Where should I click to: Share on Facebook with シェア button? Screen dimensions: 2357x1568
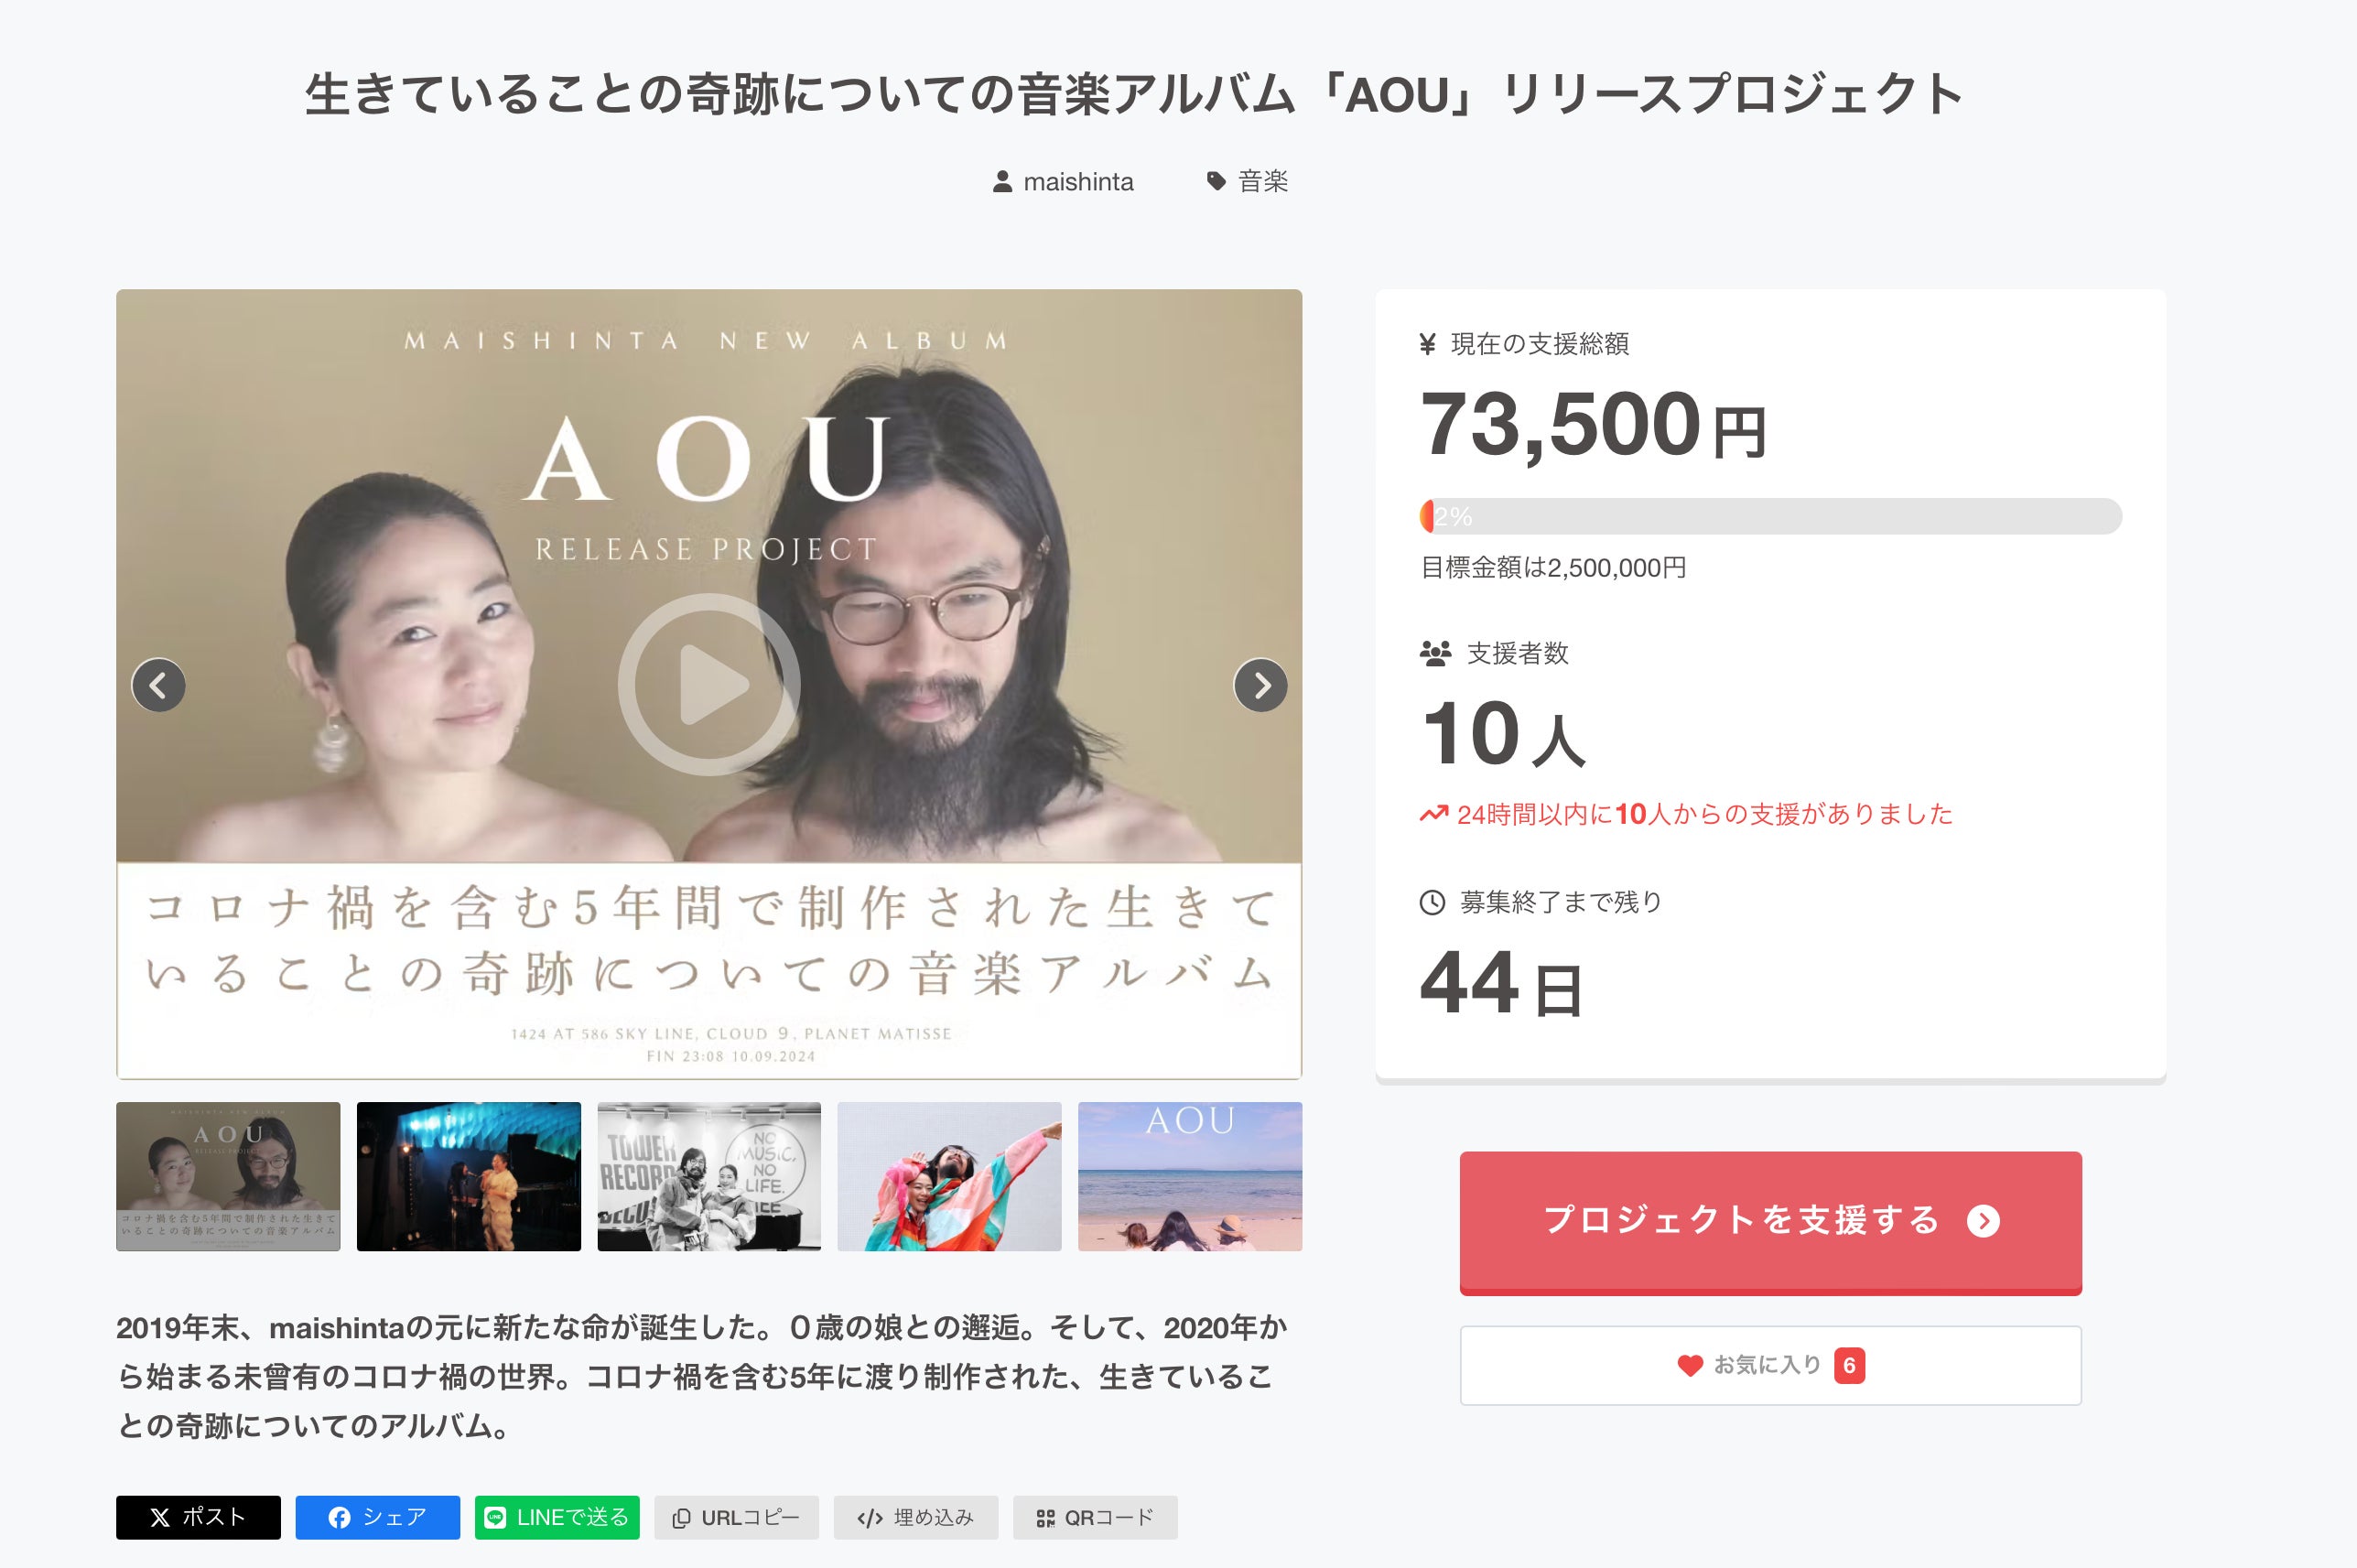(377, 1517)
